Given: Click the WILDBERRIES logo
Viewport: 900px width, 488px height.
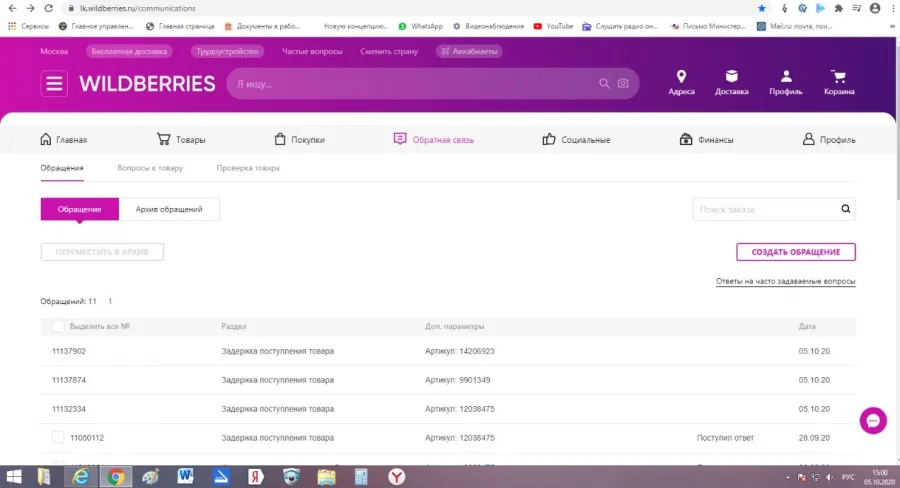Looking at the screenshot, I should [x=147, y=84].
